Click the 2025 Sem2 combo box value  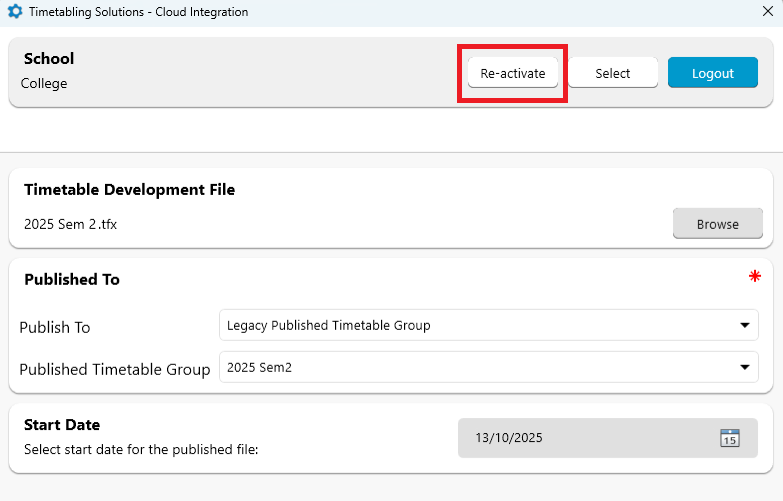click(470, 367)
